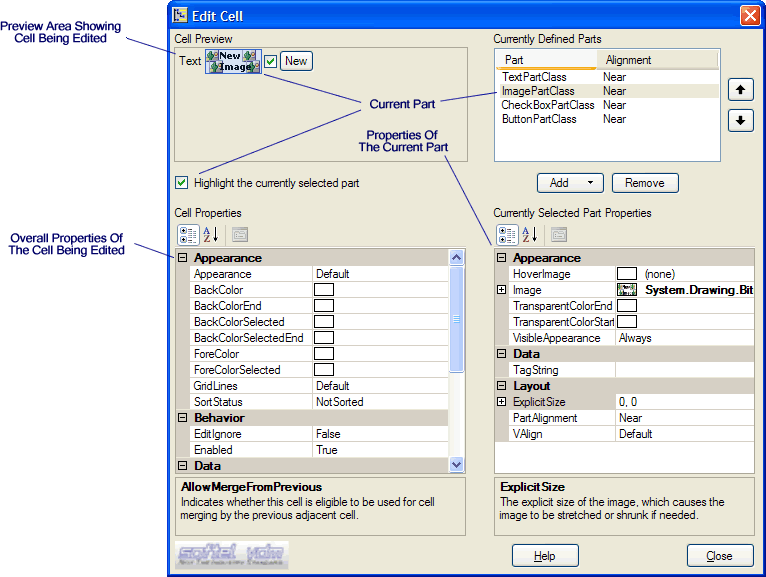Uncheck Highlight the currently selected part
Viewport: 766px width, 577px height.
(x=182, y=183)
